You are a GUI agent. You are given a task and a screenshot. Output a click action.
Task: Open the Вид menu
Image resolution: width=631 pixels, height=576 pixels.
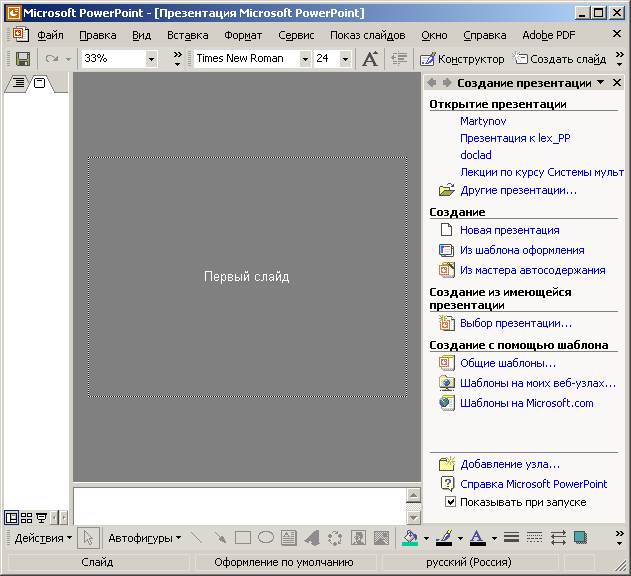142,35
